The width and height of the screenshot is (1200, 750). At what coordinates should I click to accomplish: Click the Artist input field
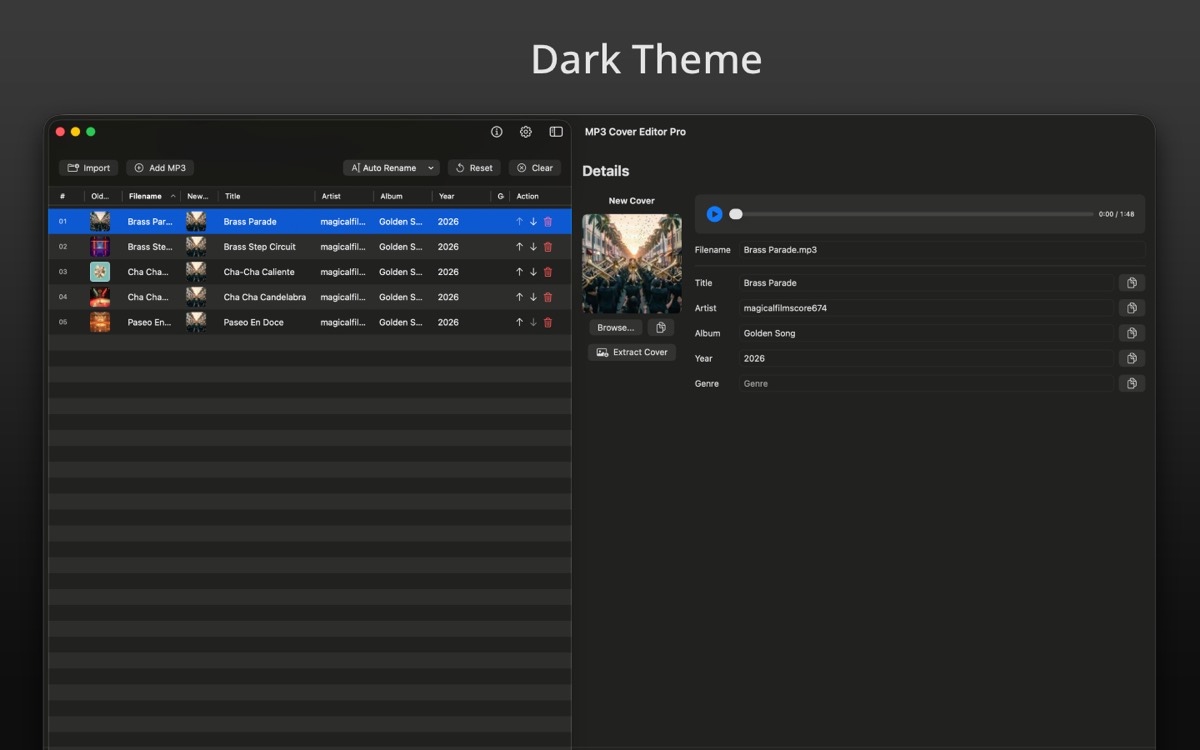click(926, 308)
